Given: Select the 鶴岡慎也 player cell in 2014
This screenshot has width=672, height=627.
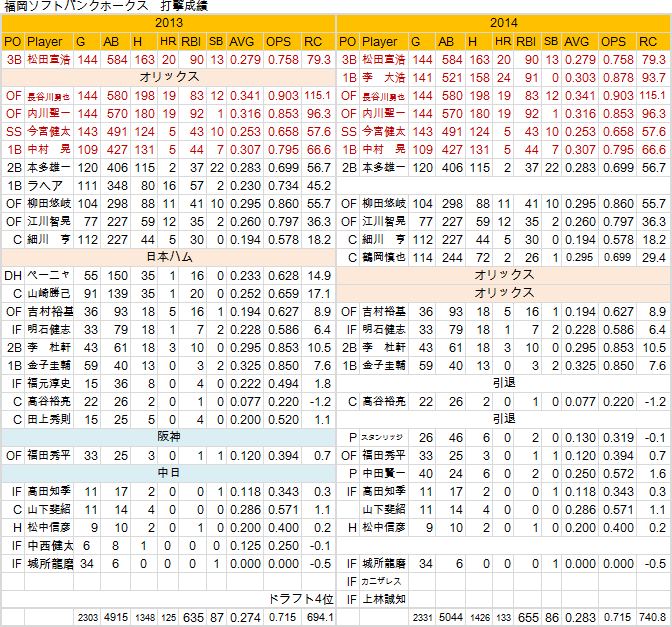Looking at the screenshot, I should [384, 258].
